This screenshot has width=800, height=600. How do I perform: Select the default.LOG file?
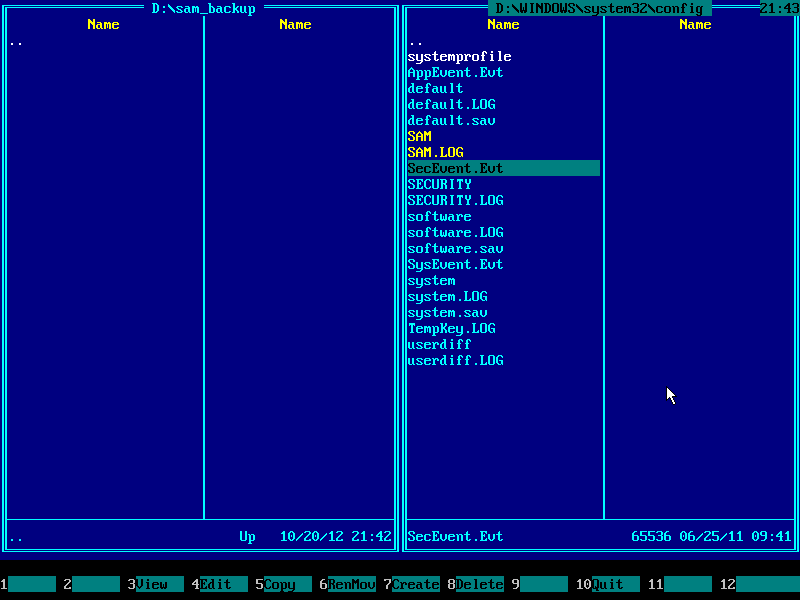[x=452, y=104]
